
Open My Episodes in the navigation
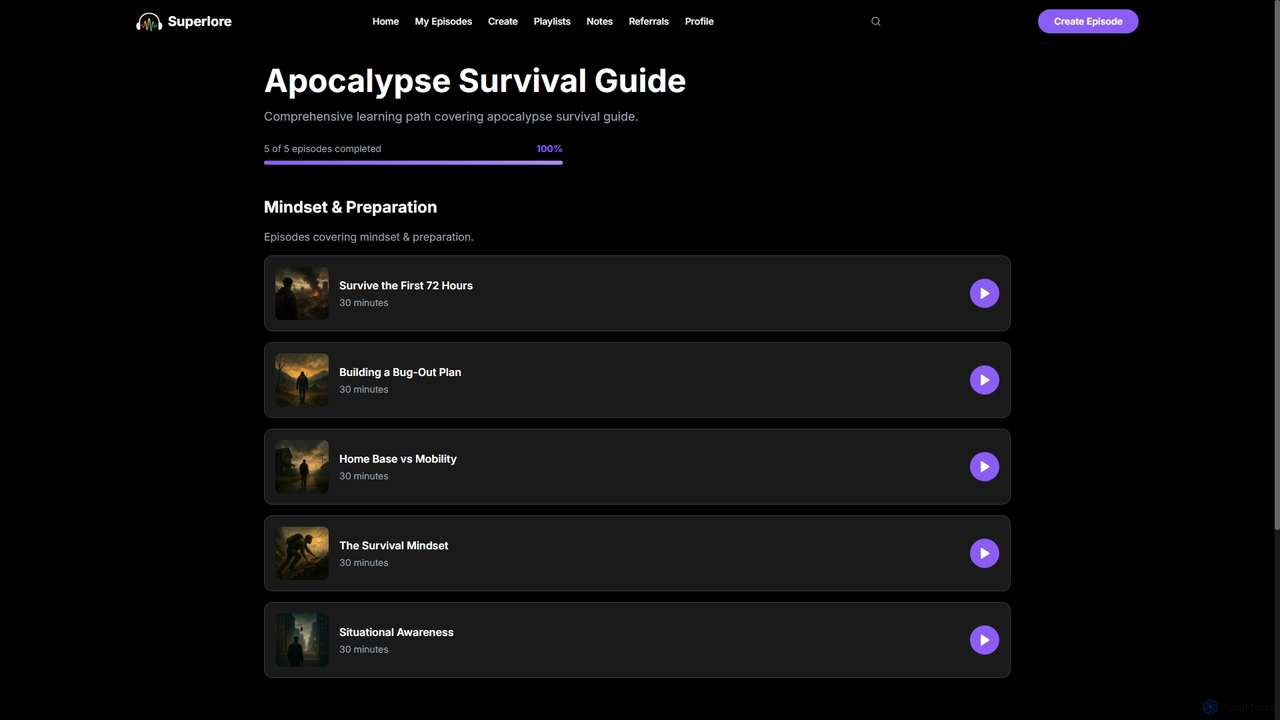(x=443, y=21)
